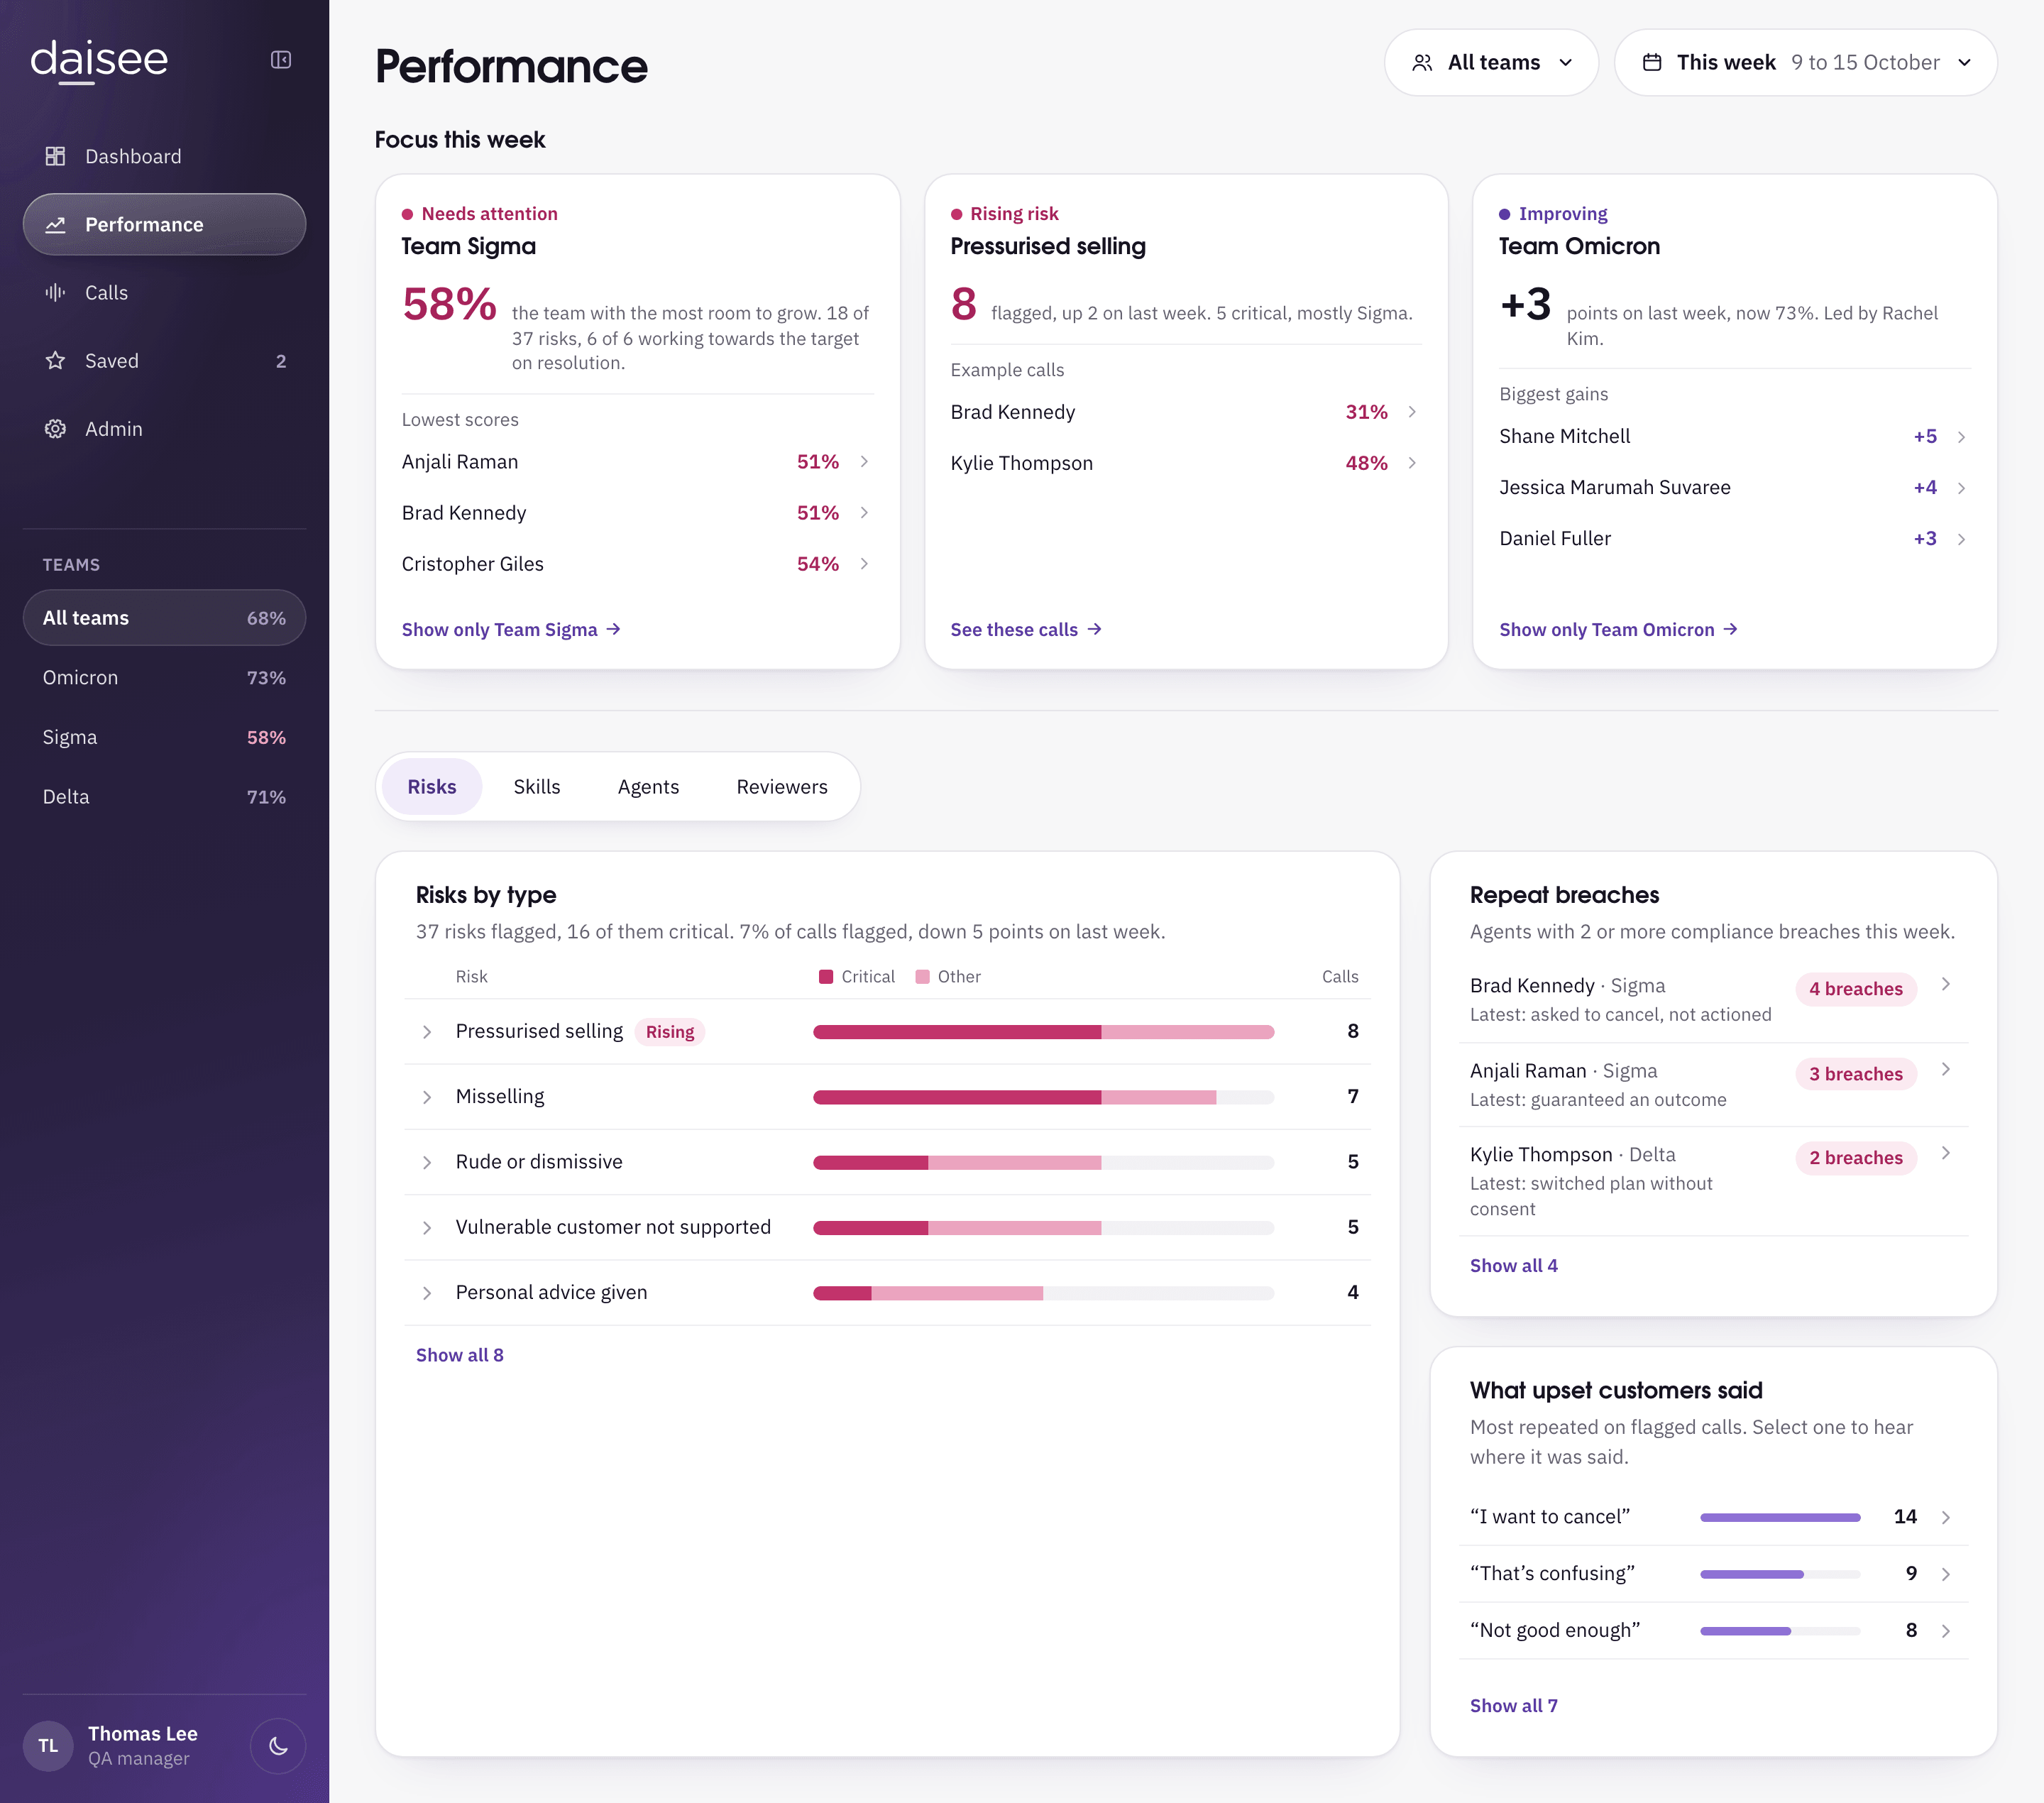Click Show only Team Omicron link
The width and height of the screenshot is (2044, 1803).
pyautogui.click(x=1618, y=629)
